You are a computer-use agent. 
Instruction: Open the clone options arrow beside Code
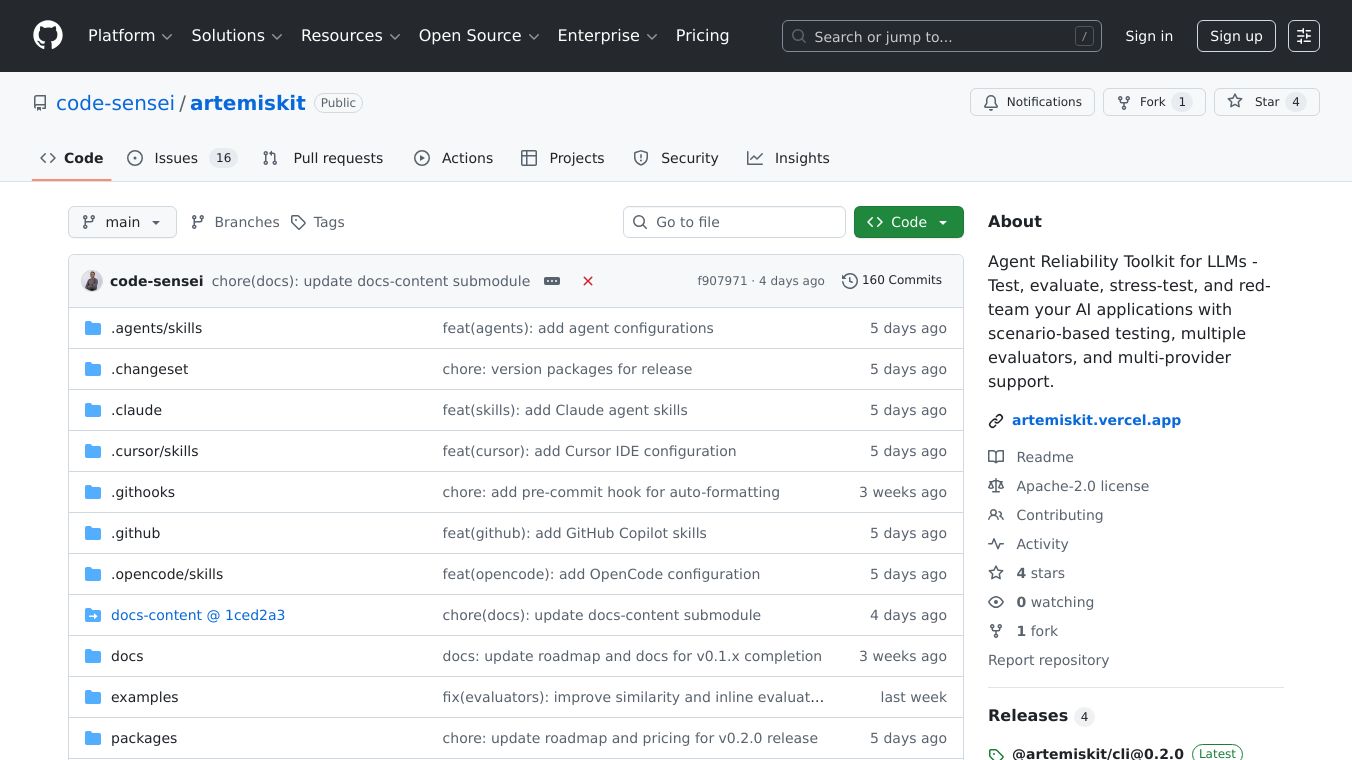click(942, 222)
